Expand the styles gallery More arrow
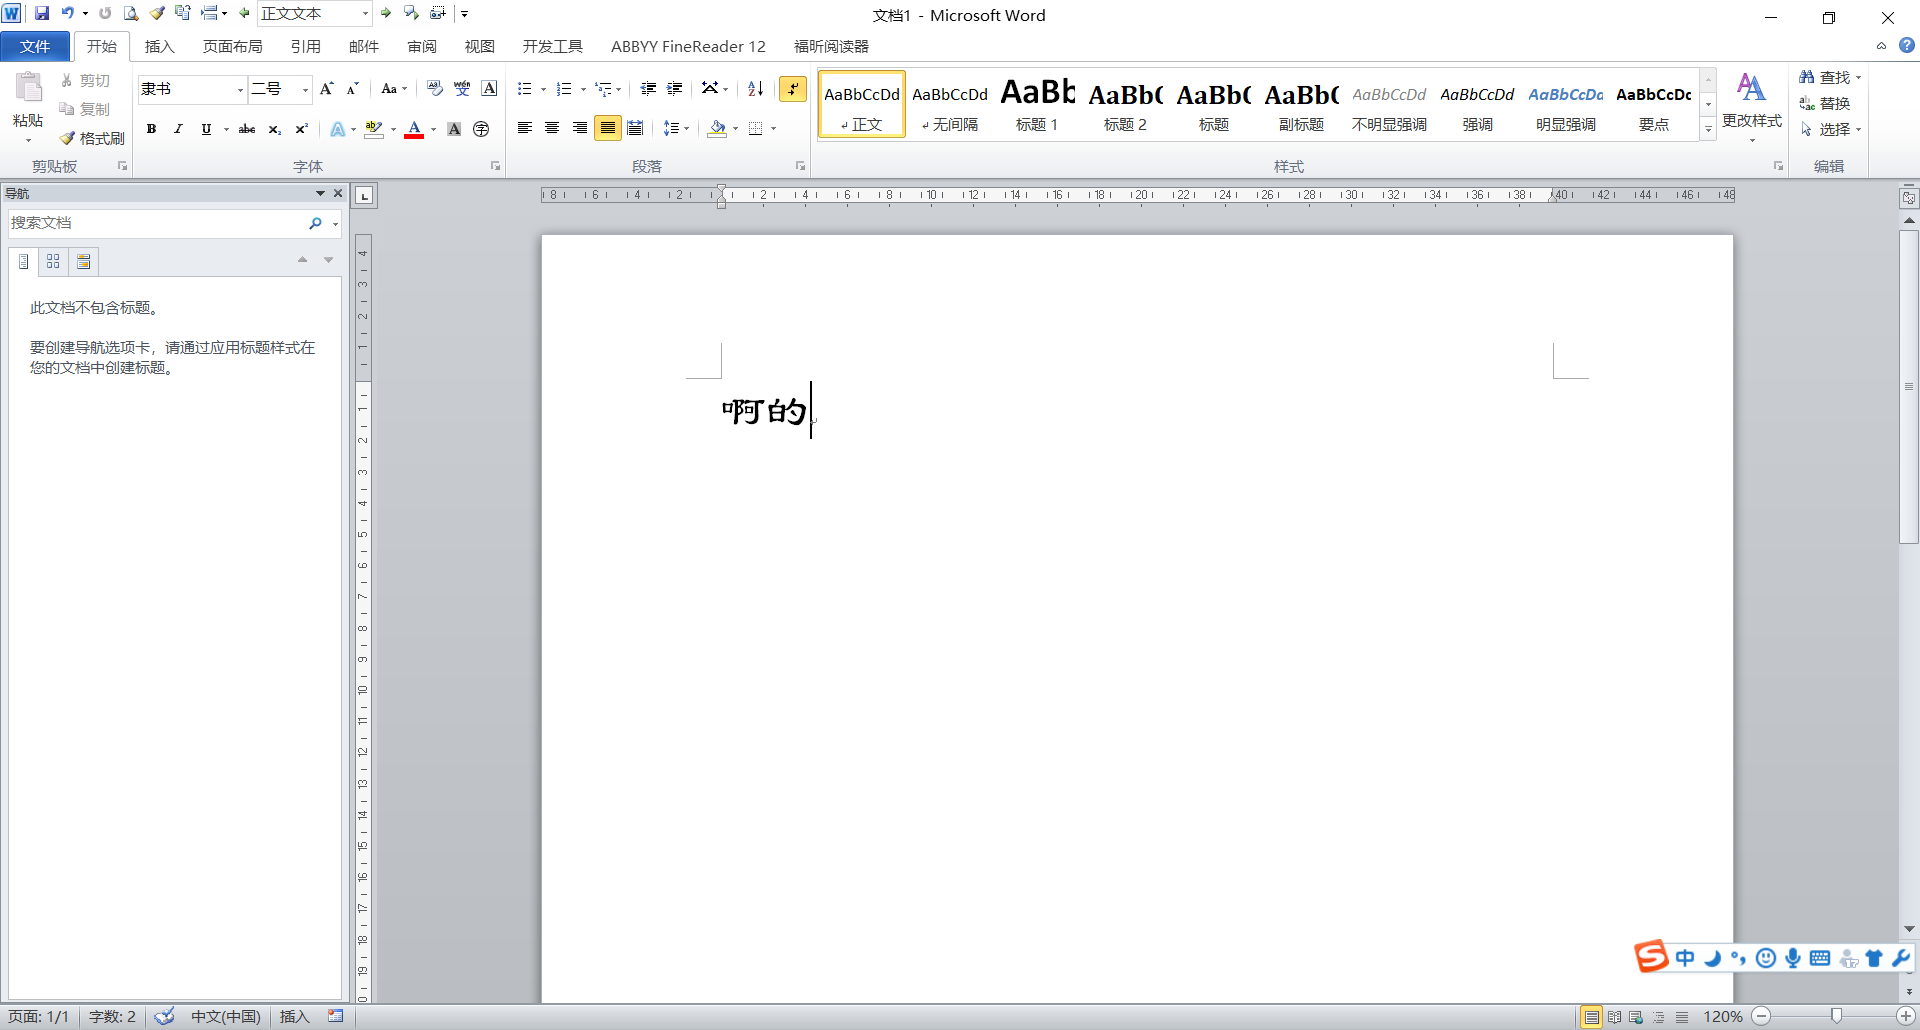This screenshot has width=1920, height=1030. click(x=1708, y=130)
